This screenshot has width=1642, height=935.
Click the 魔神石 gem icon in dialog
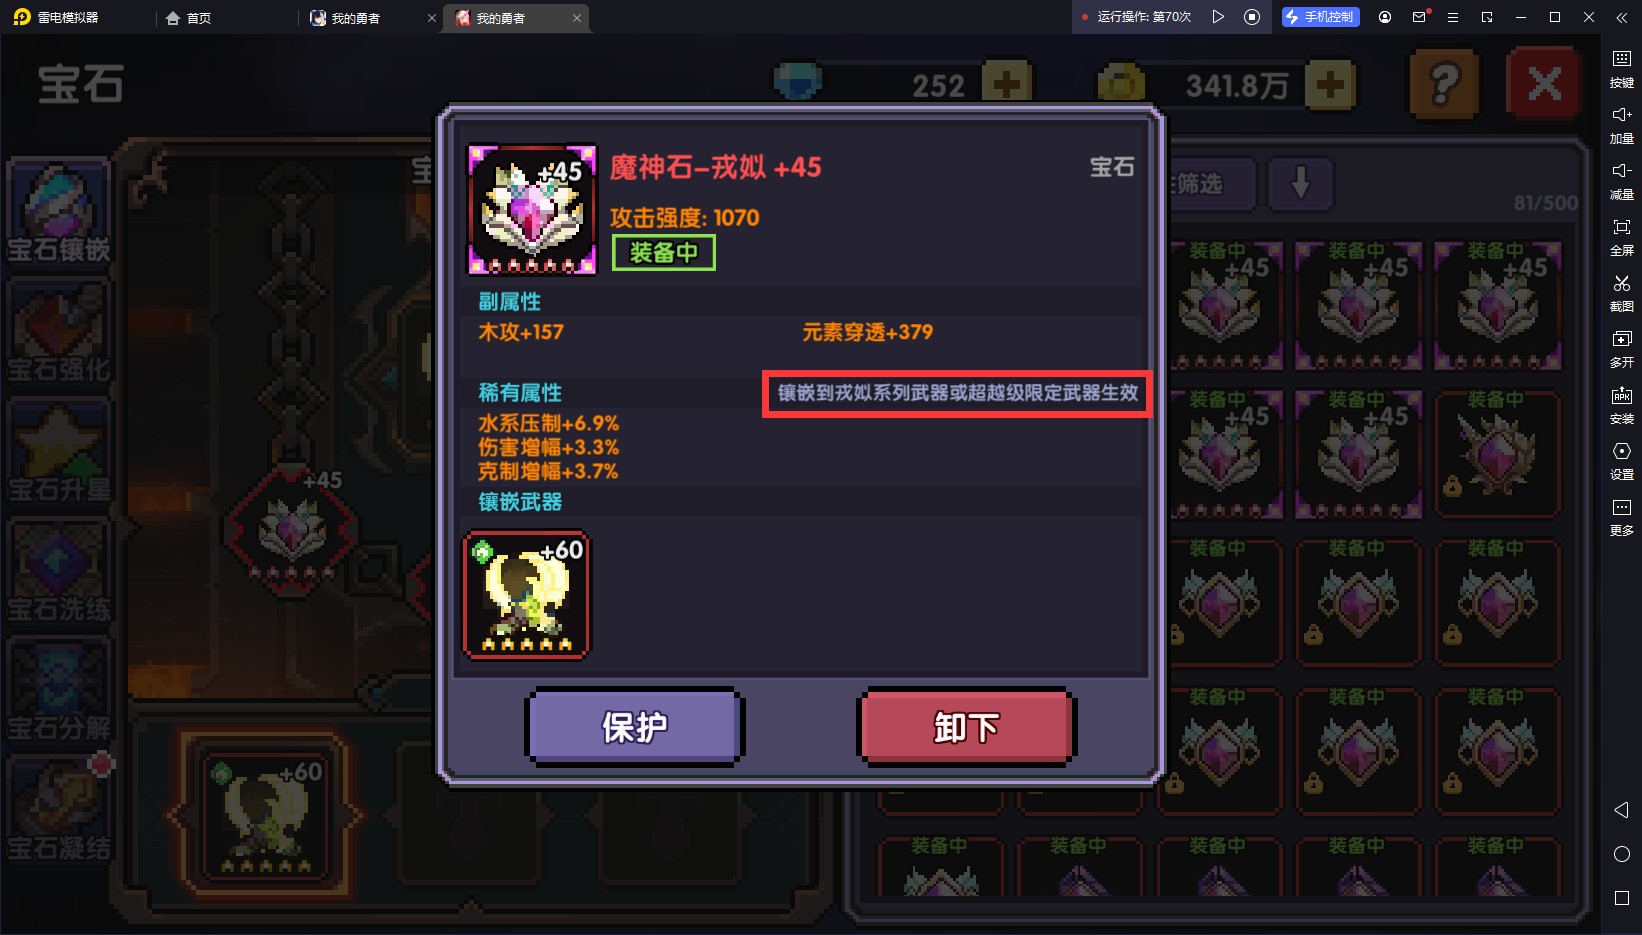tap(532, 210)
